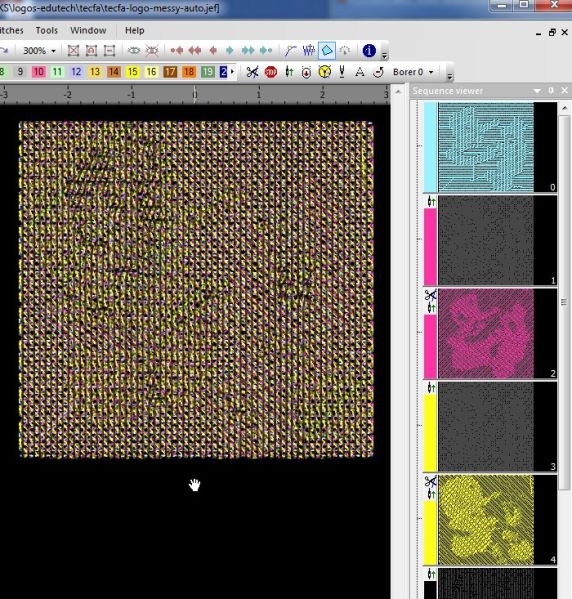Step one stitch backward with red arrow
Image resolution: width=572 pixels, height=599 pixels.
pos(213,50)
